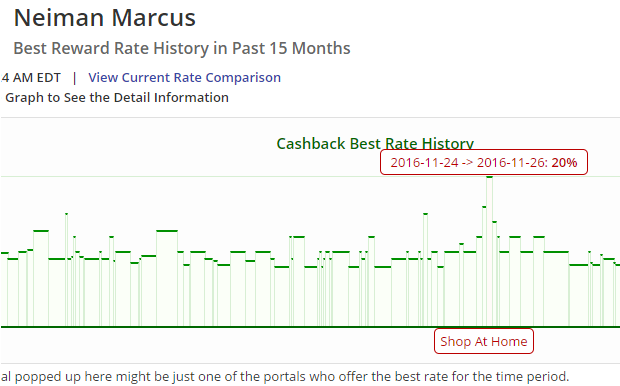Click the Cashback Best Rate History chart title
Screen dimensions: 620x386
click(375, 144)
